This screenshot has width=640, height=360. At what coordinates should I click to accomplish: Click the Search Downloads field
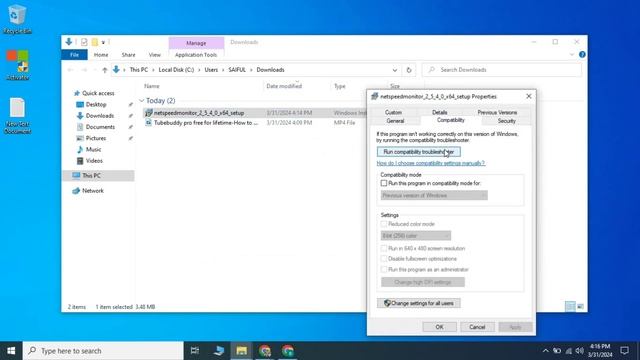pyautogui.click(x=502, y=70)
